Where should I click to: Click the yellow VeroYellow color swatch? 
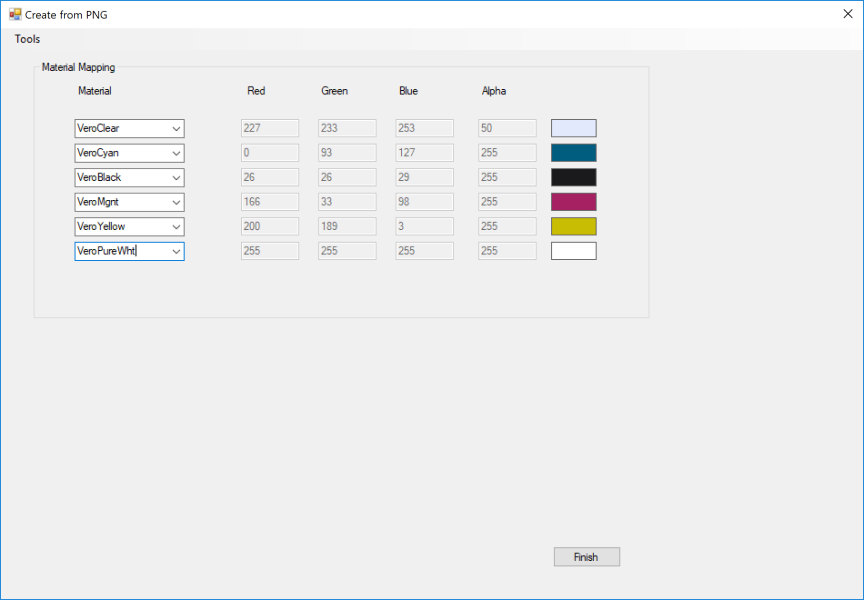coord(574,226)
